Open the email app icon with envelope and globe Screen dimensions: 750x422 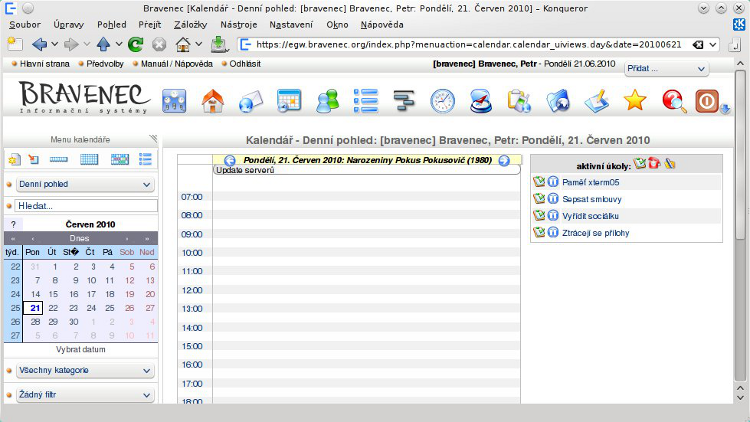pos(251,101)
